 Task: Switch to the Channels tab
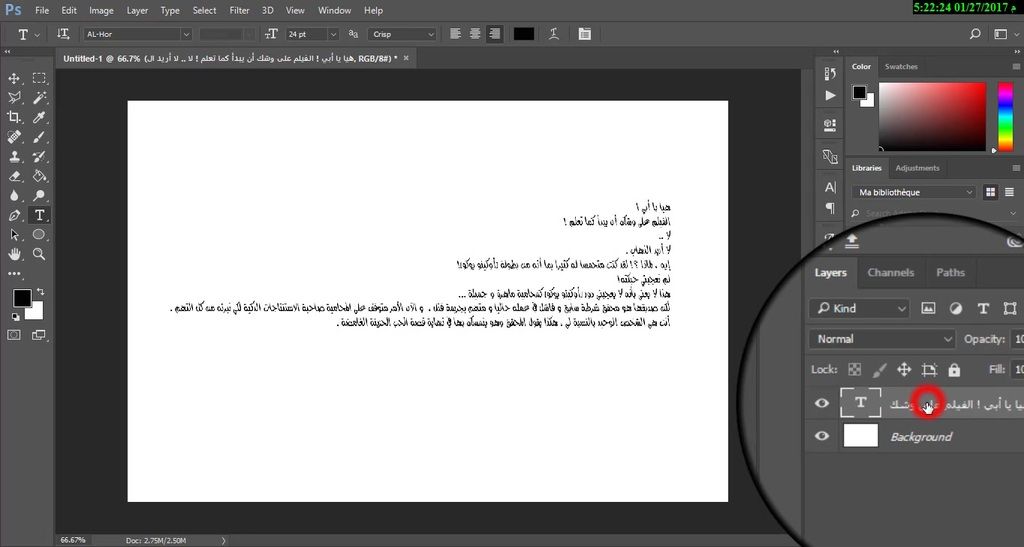pos(890,272)
